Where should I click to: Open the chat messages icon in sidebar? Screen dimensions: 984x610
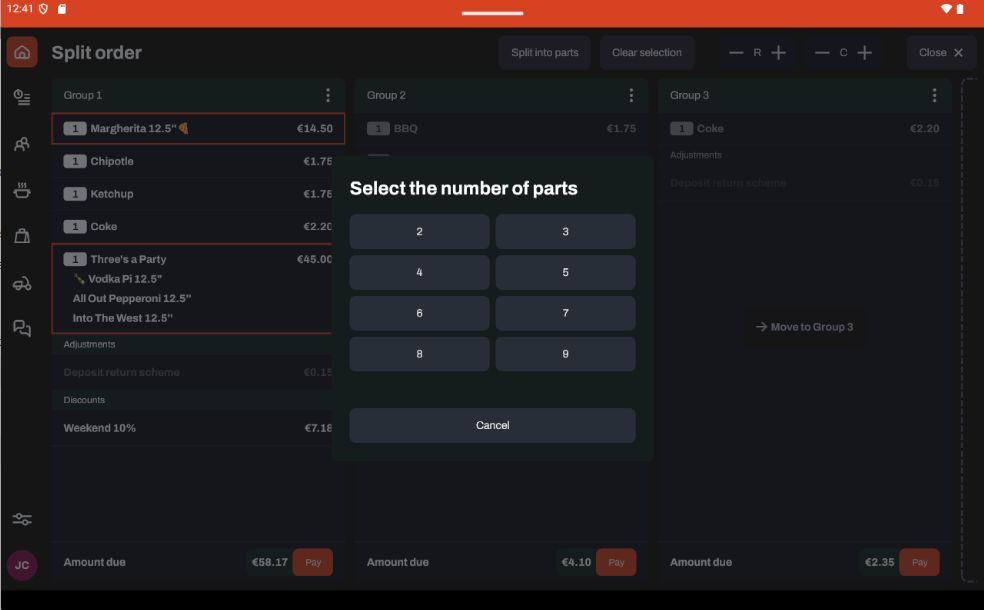[x=22, y=328]
